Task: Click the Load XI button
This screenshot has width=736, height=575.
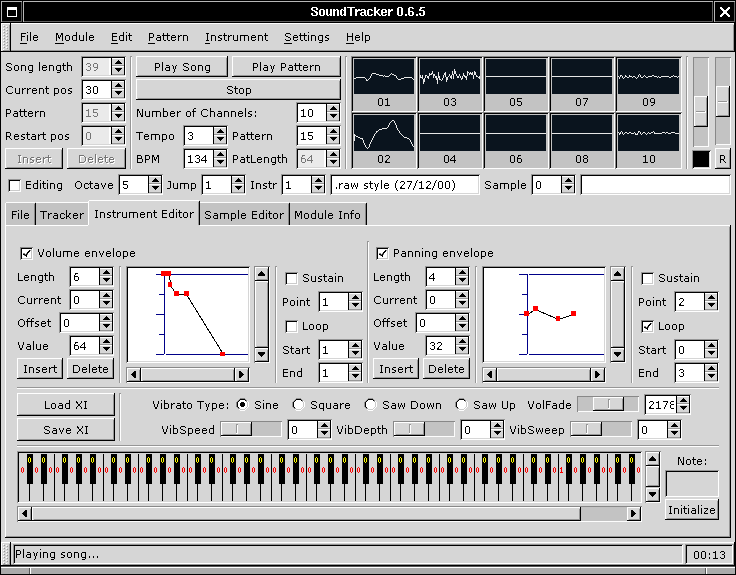Action: [66, 405]
